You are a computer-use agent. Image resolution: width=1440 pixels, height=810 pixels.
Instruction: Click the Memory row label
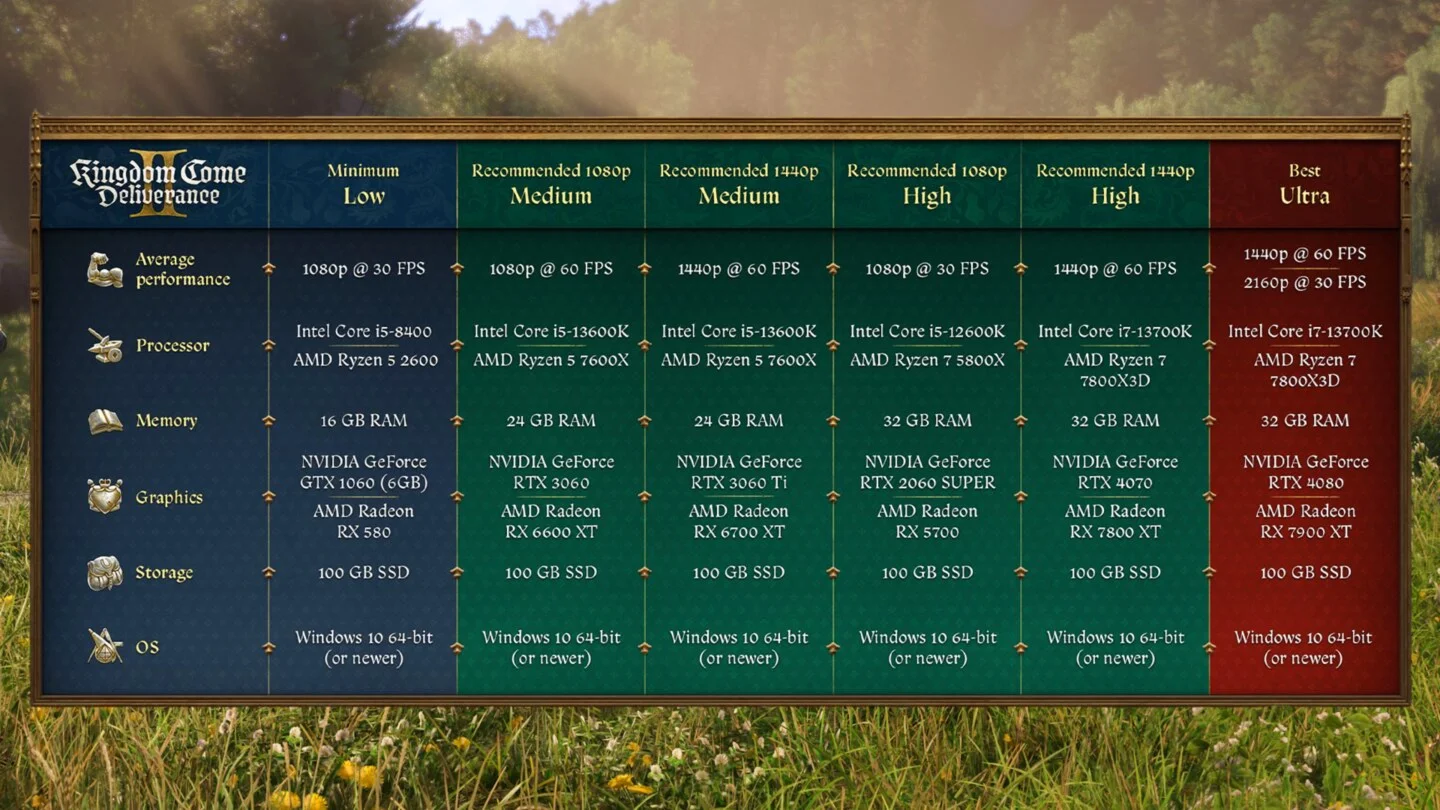click(167, 421)
